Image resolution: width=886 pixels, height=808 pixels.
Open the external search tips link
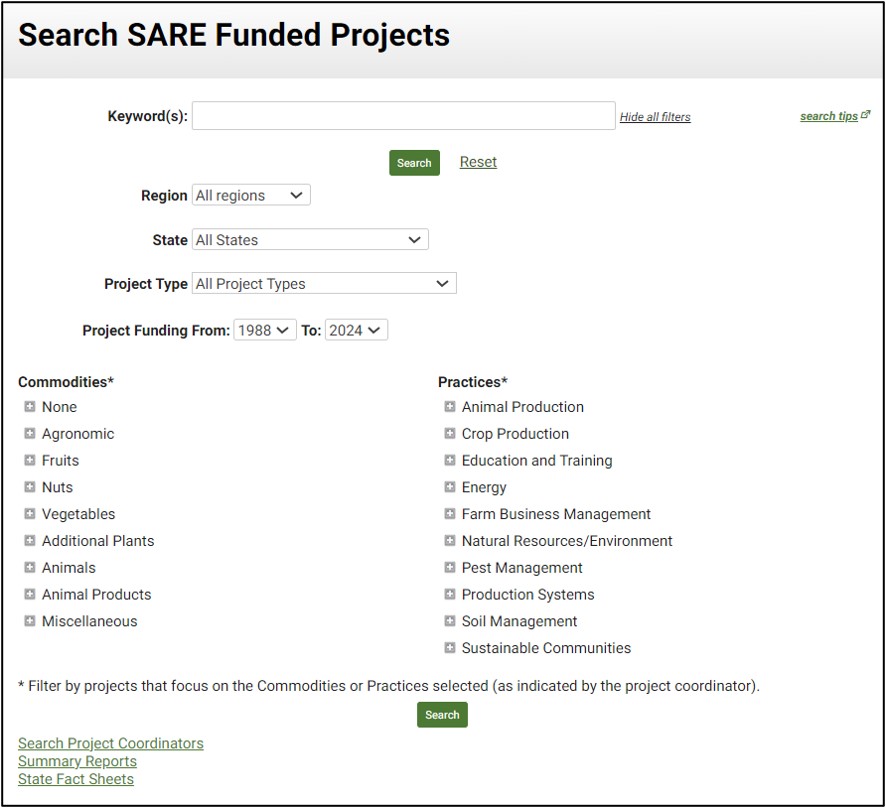pos(834,116)
